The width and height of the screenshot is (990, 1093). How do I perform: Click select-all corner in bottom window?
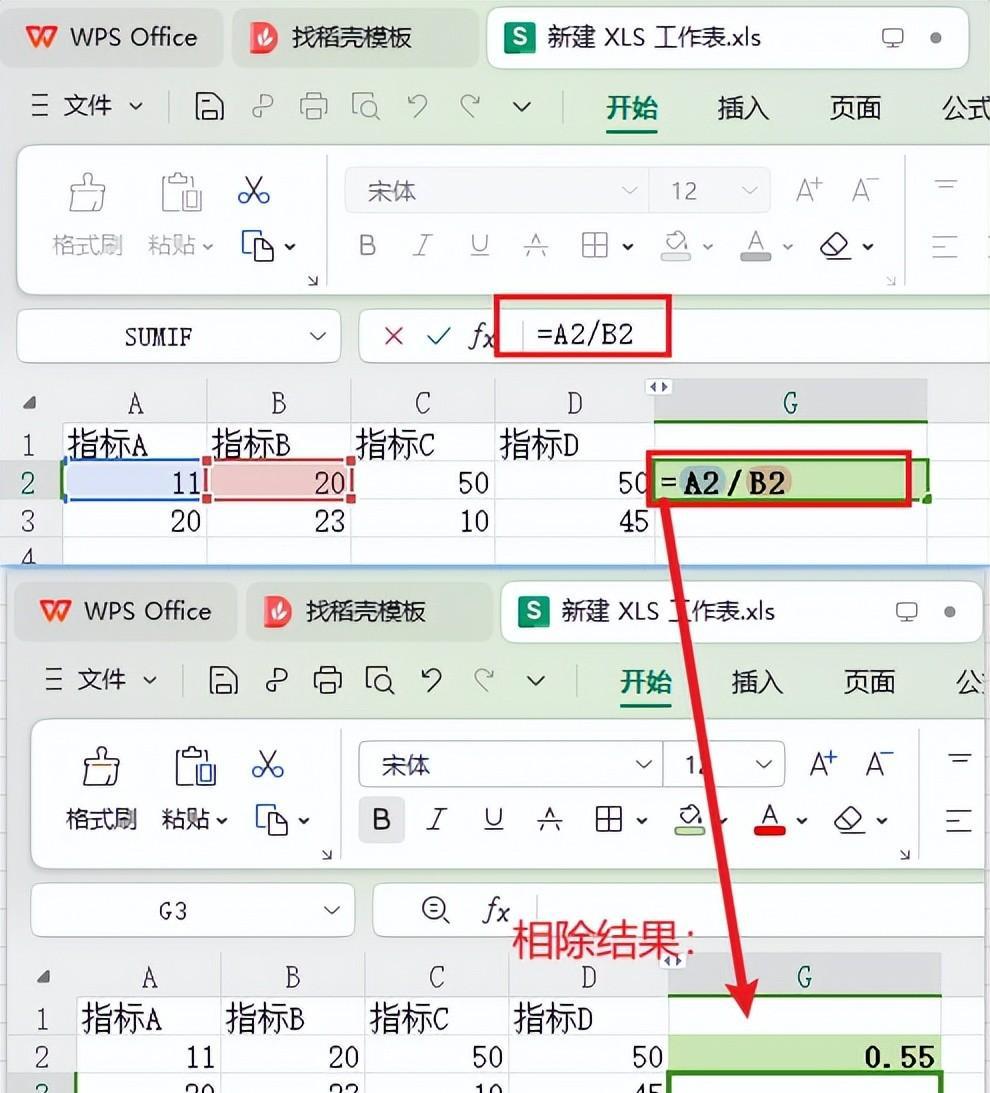tap(43, 977)
